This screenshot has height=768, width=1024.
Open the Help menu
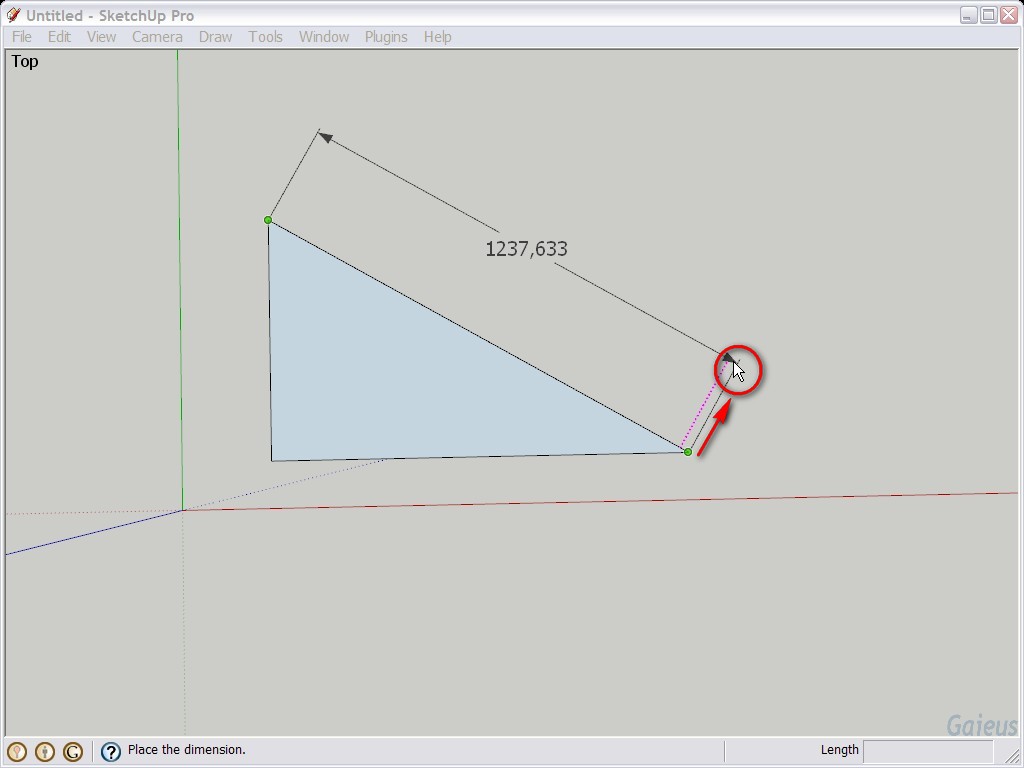click(437, 37)
